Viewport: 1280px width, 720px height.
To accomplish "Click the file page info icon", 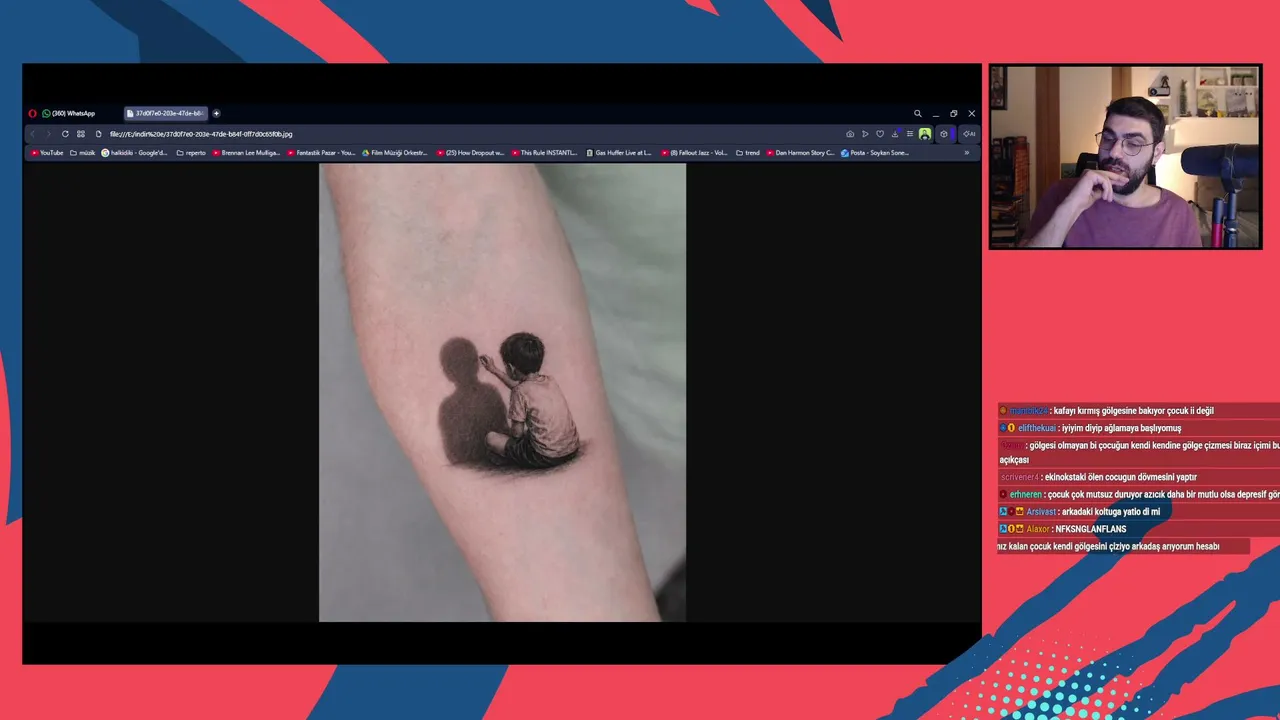I will tap(99, 134).
